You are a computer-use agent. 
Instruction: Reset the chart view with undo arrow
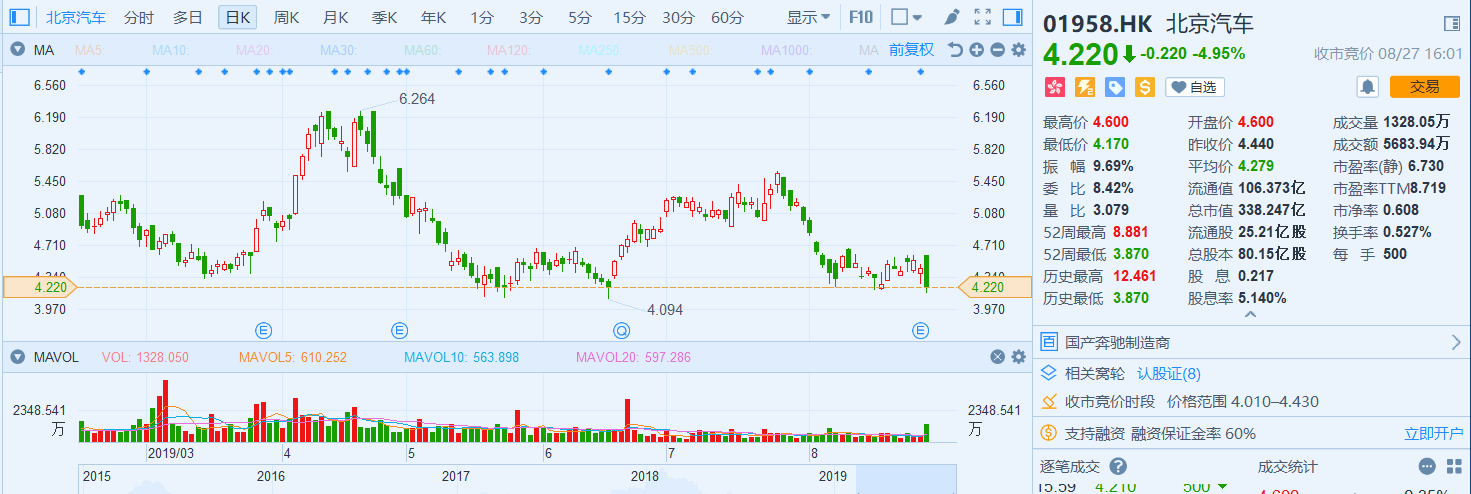pyautogui.click(x=955, y=50)
